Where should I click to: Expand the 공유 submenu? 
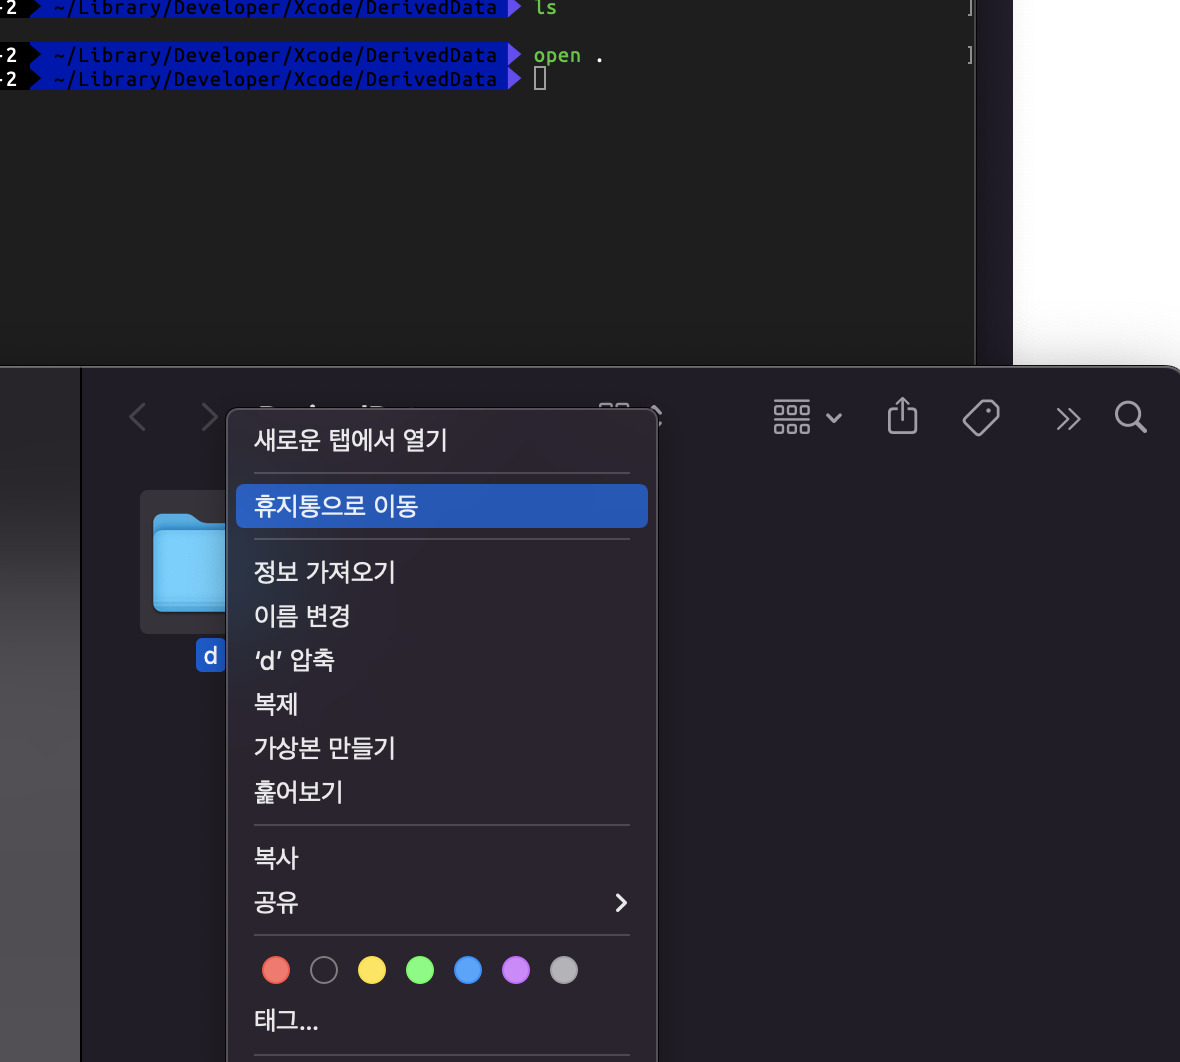point(442,902)
